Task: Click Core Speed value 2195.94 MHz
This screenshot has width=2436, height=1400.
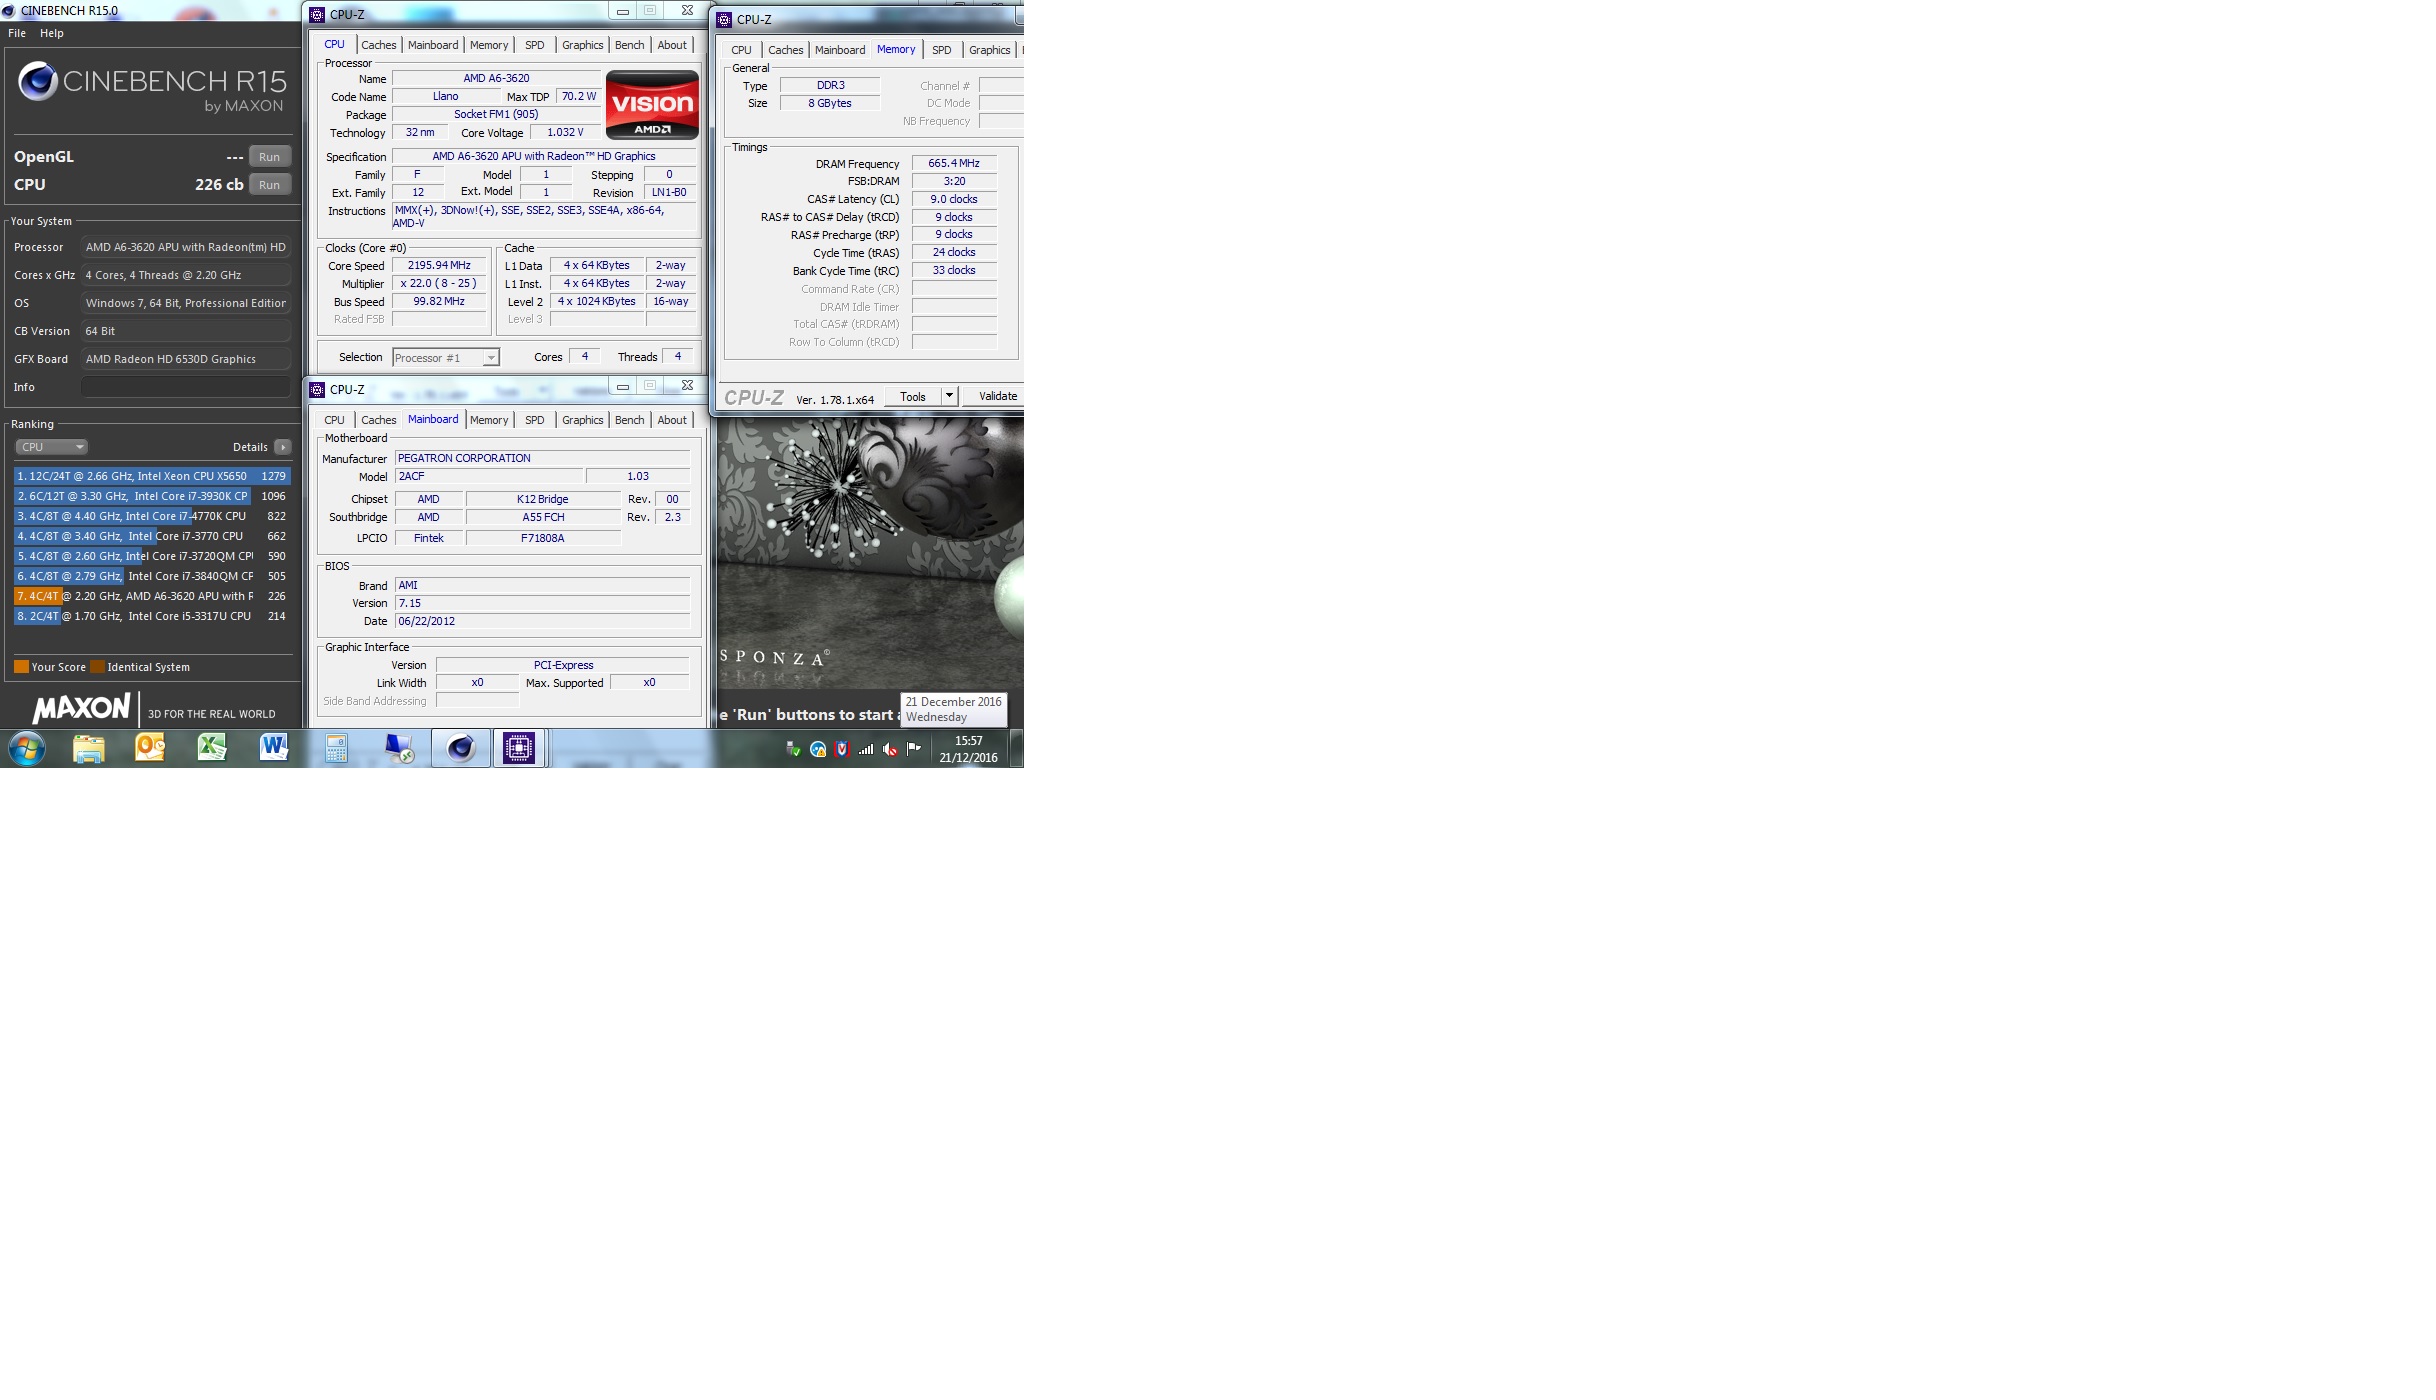Action: tap(439, 266)
